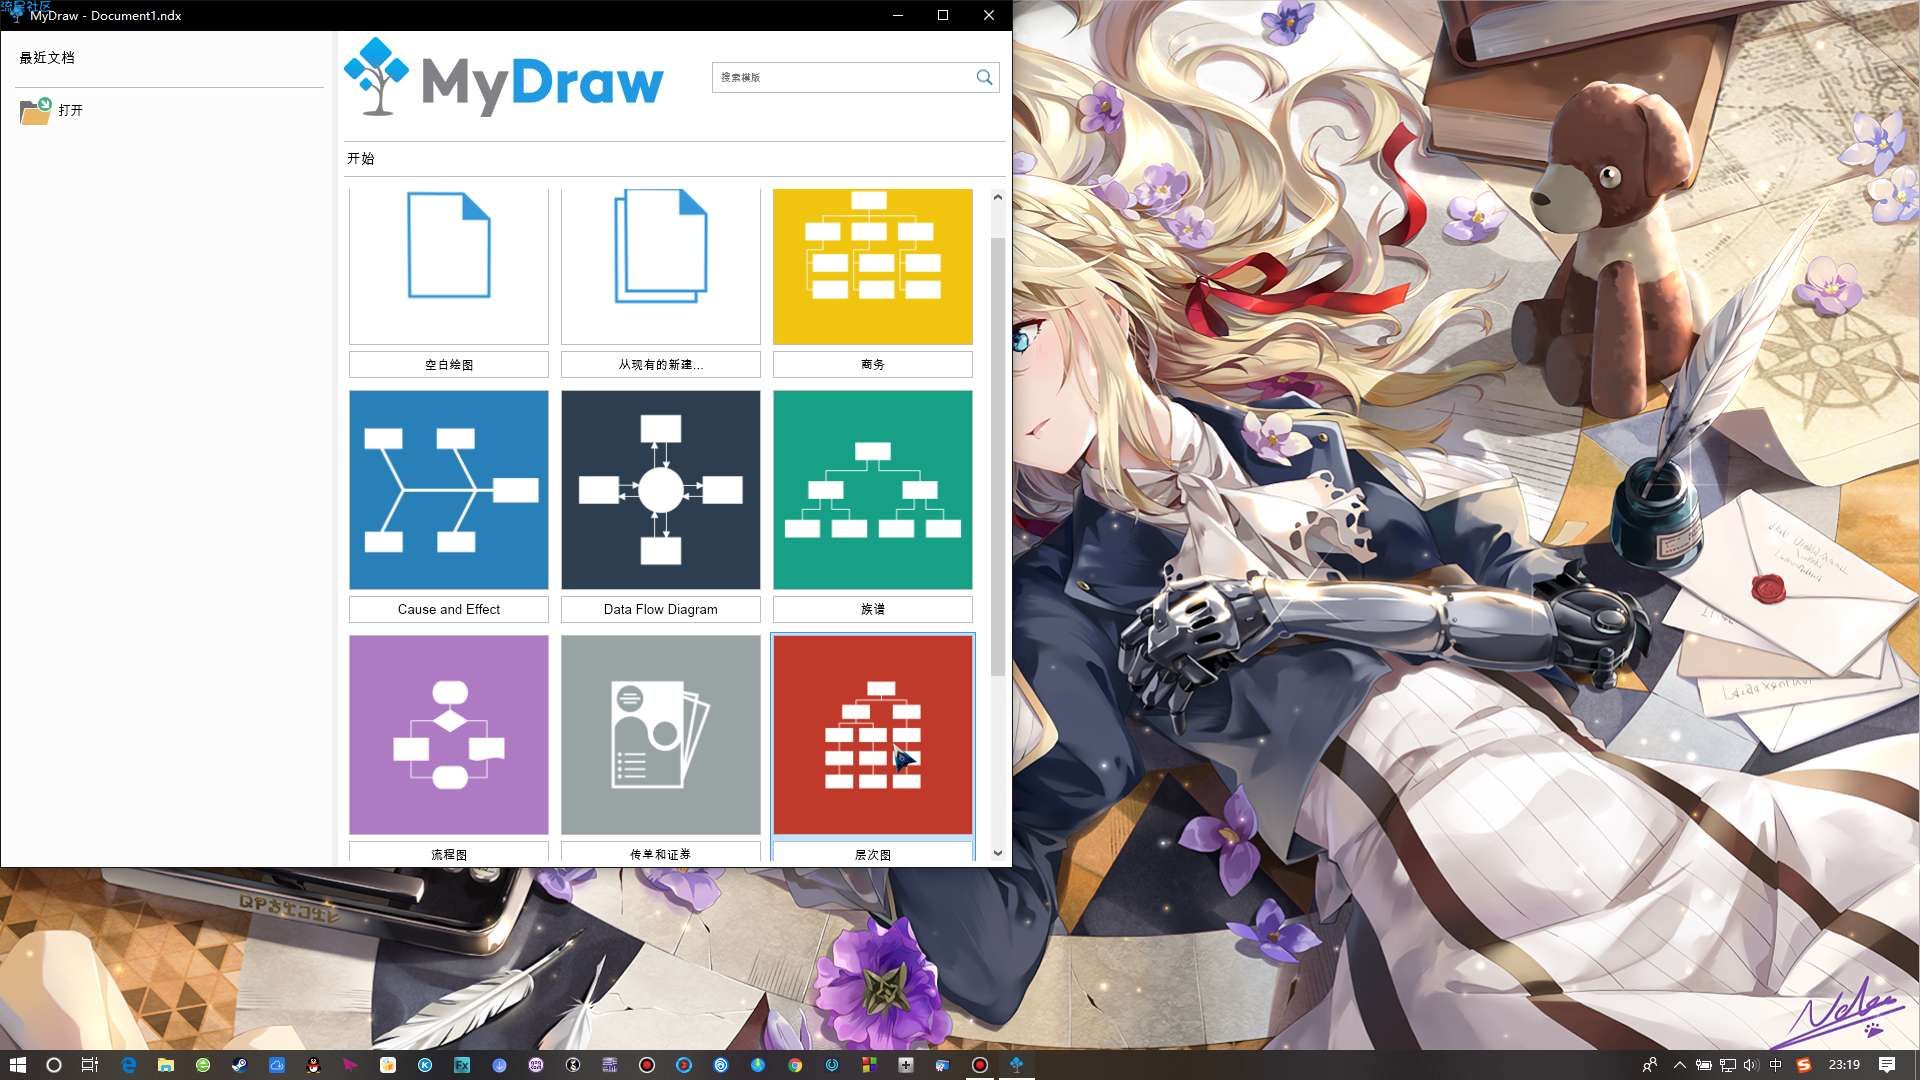Open the Windows Start menu
This screenshot has height=1080, width=1920.
tap(17, 1065)
